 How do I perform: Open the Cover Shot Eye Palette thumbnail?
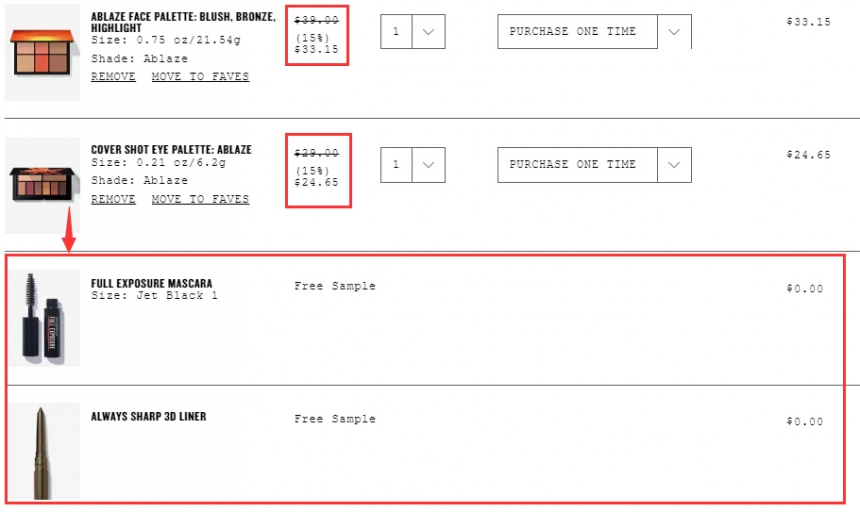coord(42,185)
